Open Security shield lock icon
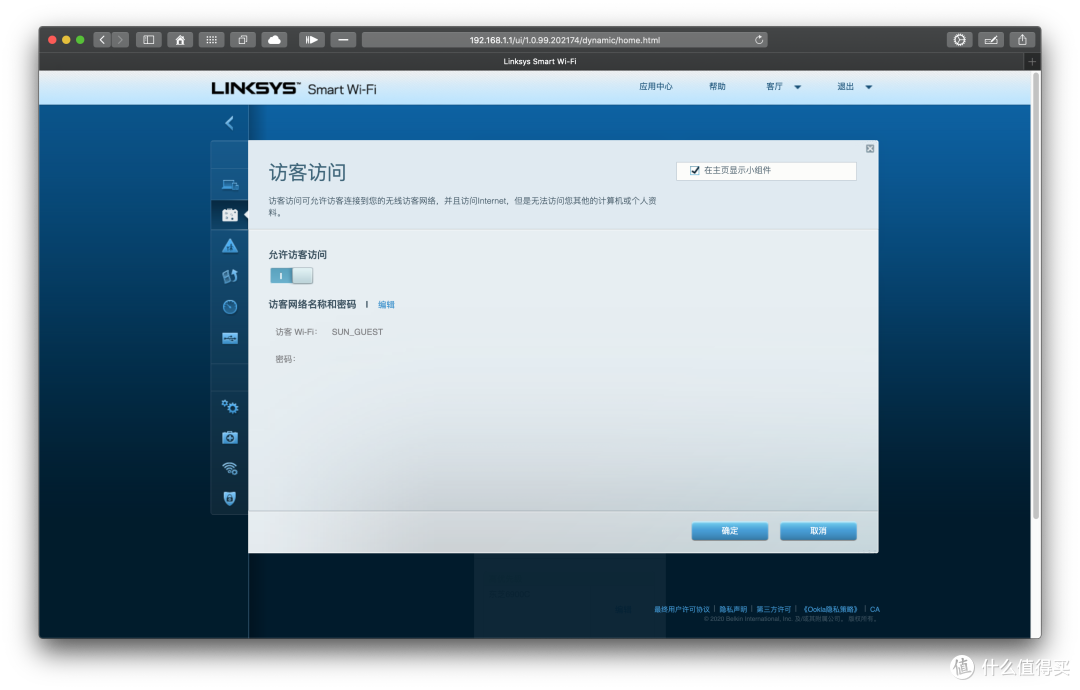1080x690 pixels. [230, 498]
